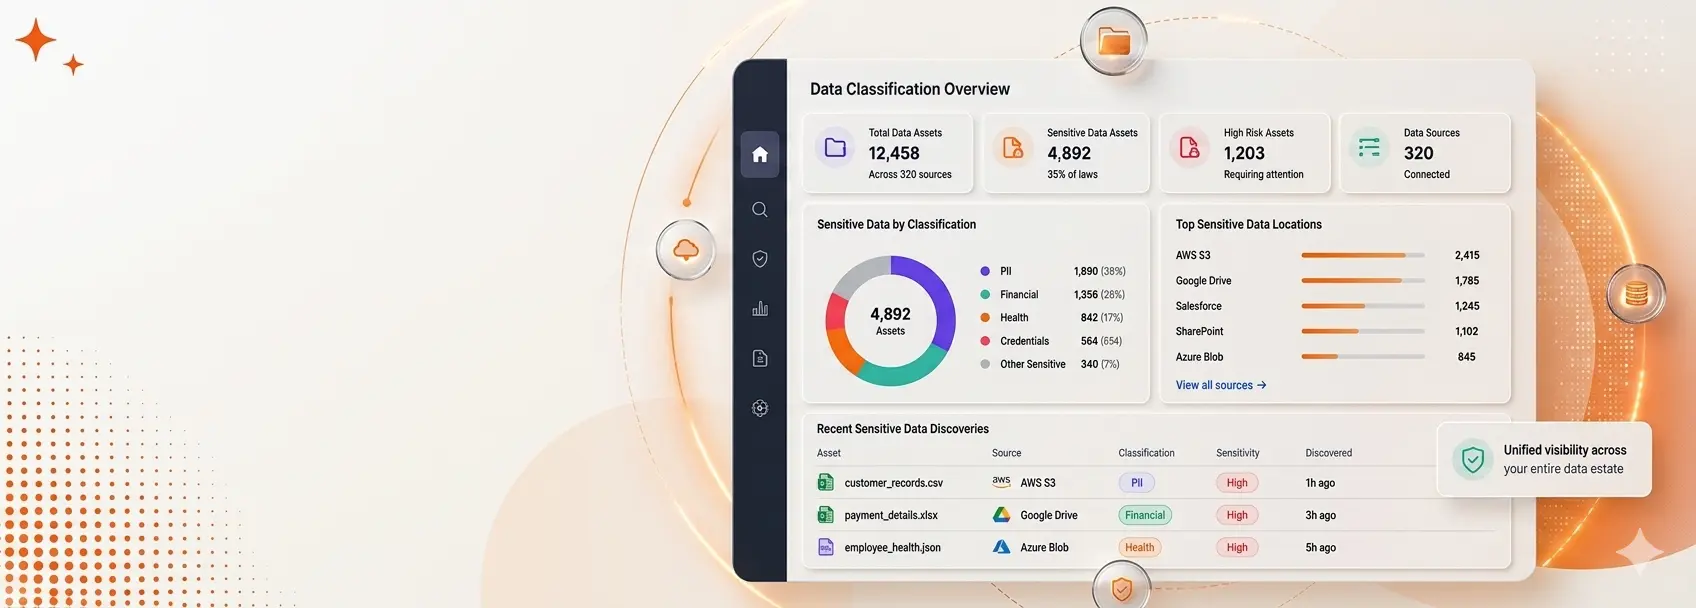
Task: Click the red file icon in High Risk Assets card
Action: [1189, 148]
